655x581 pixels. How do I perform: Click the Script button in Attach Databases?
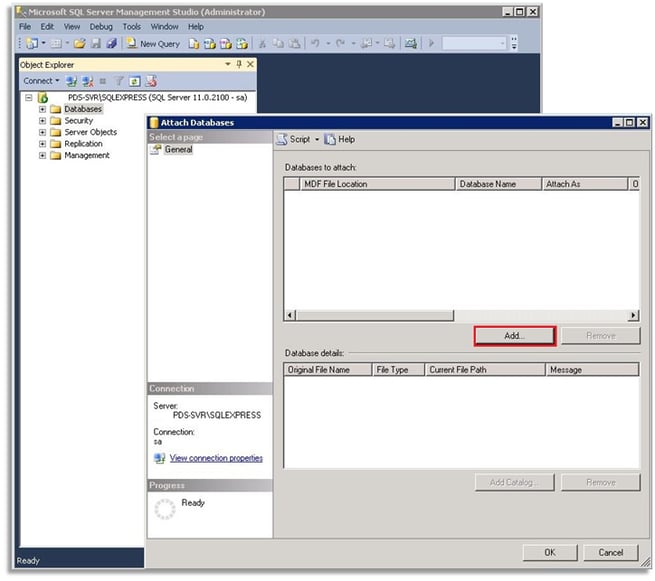294,139
